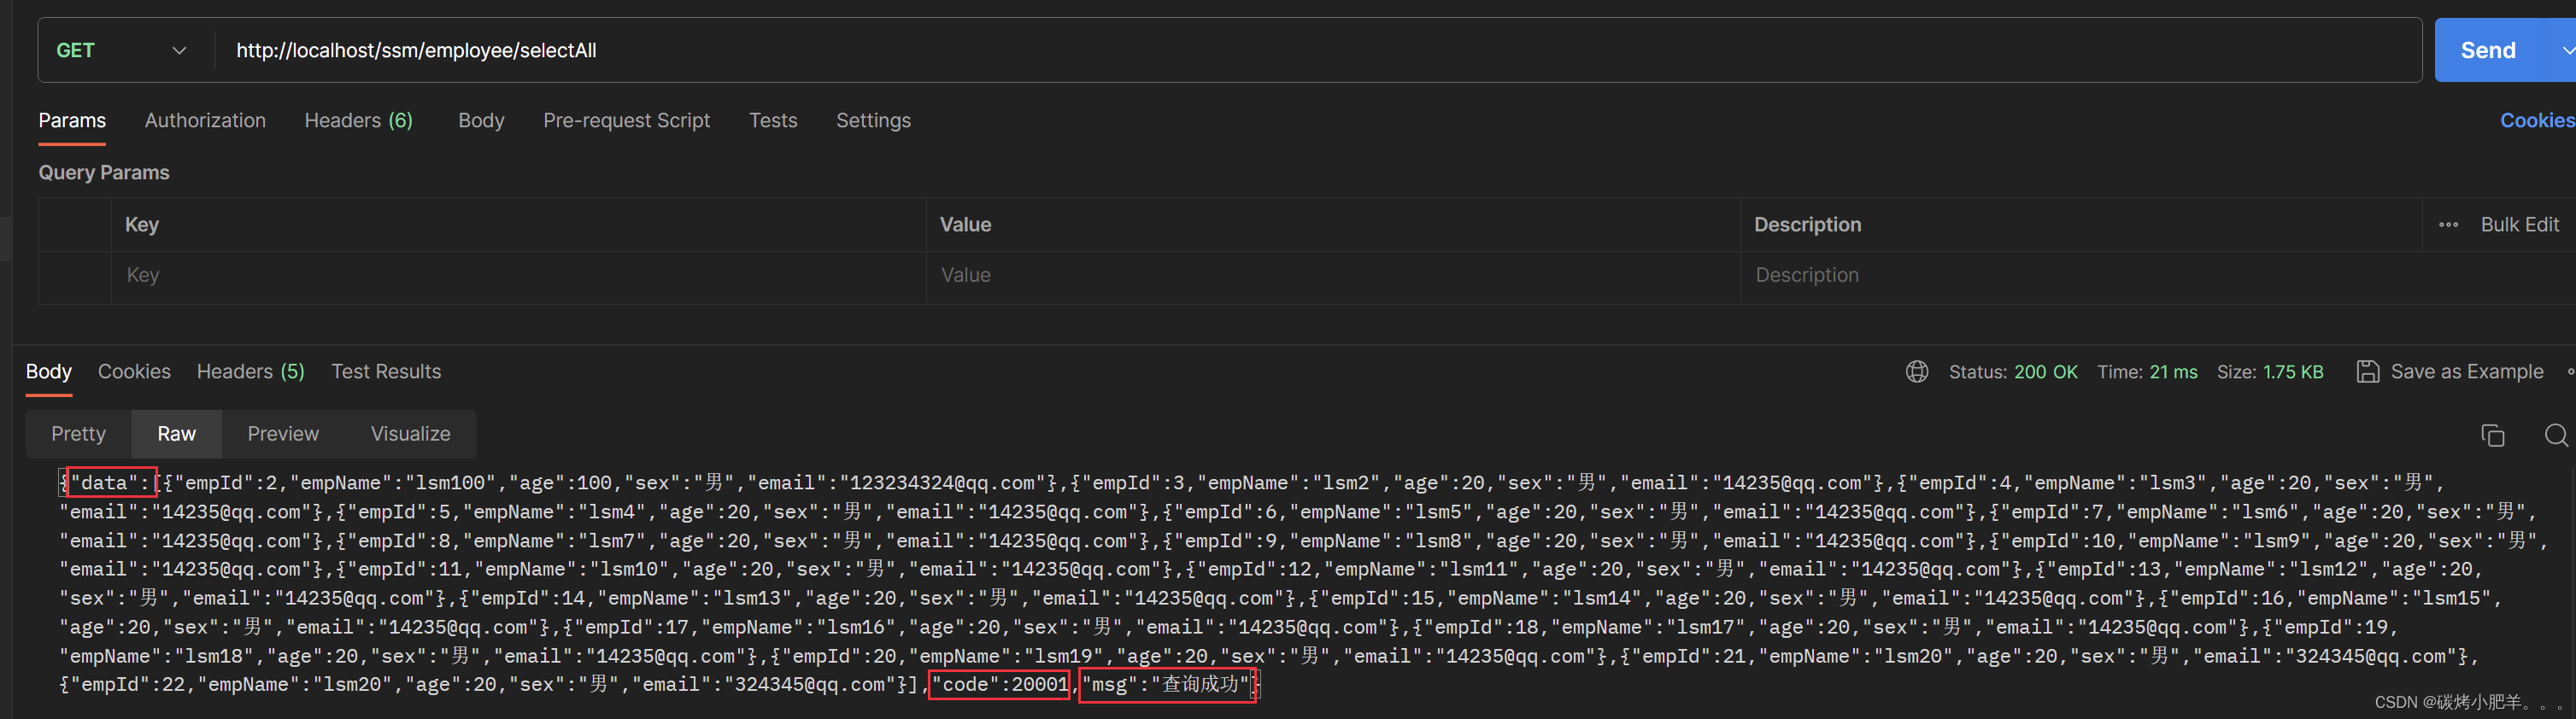Open the Authorization tab
Screen dimensions: 2576x719
point(205,120)
